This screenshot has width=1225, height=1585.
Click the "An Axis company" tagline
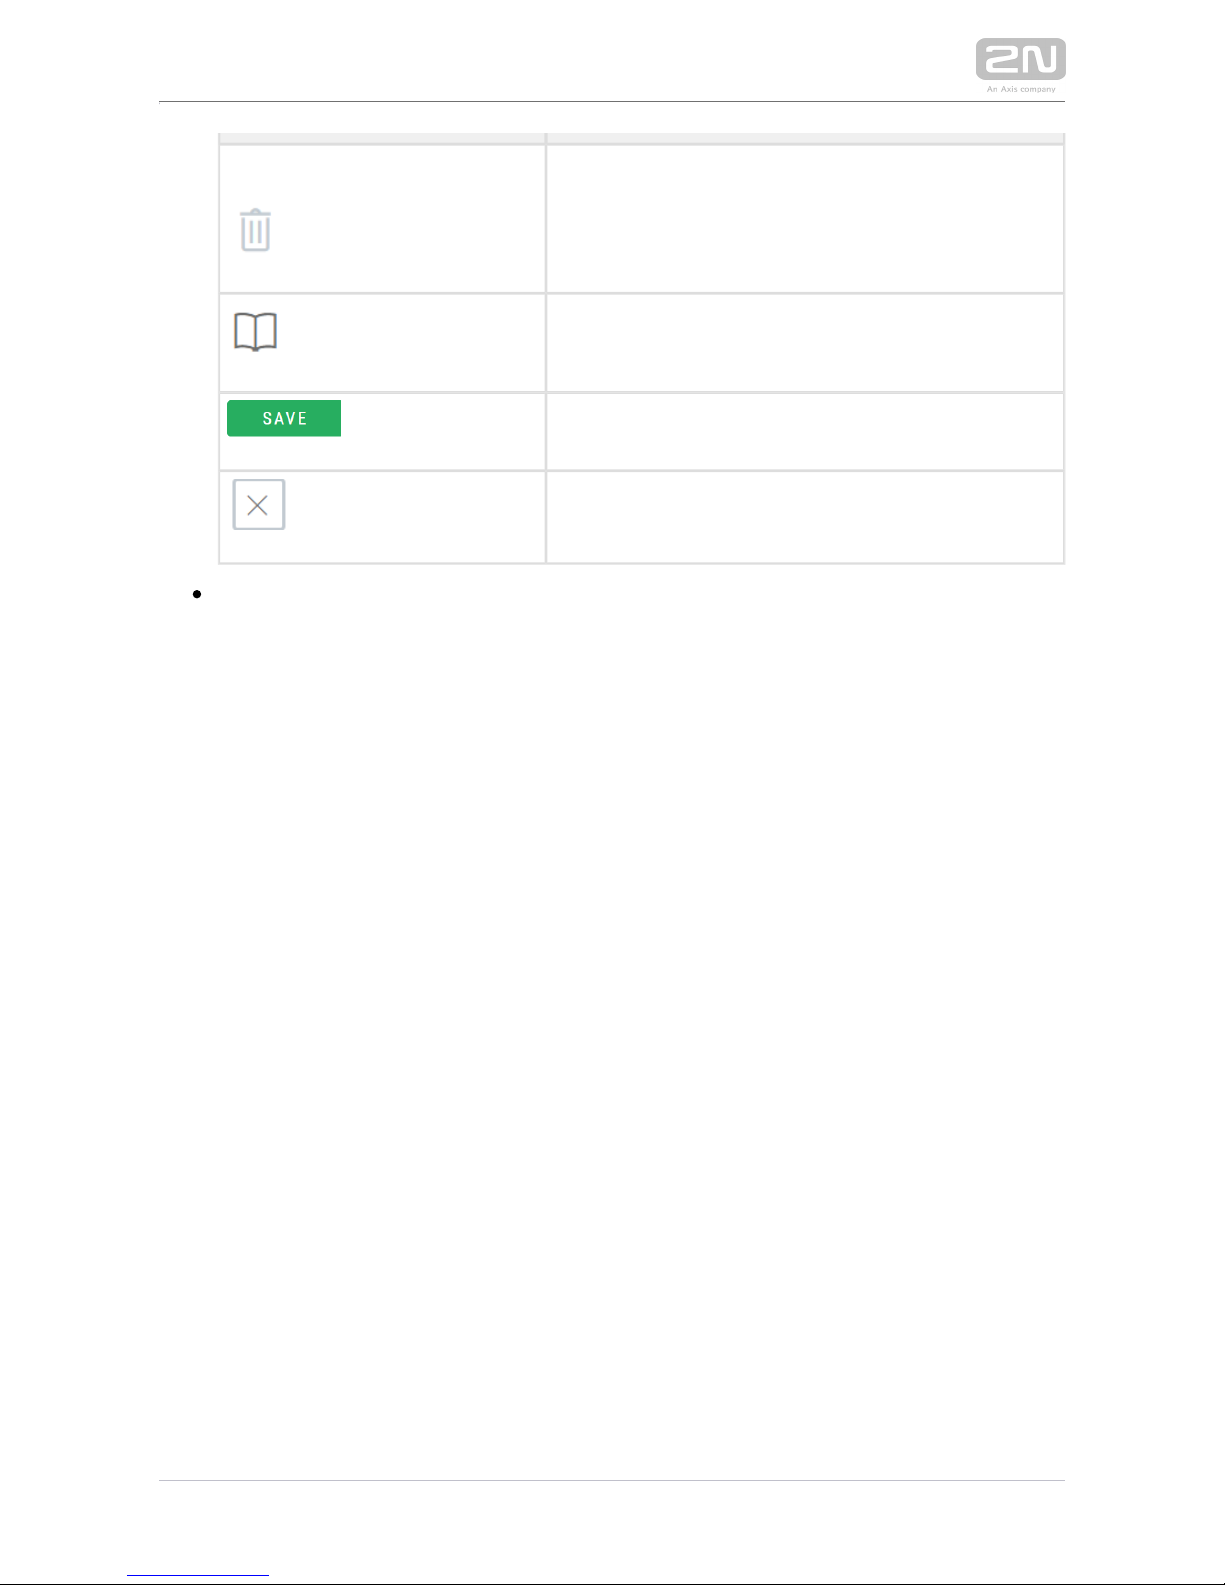[1021, 89]
